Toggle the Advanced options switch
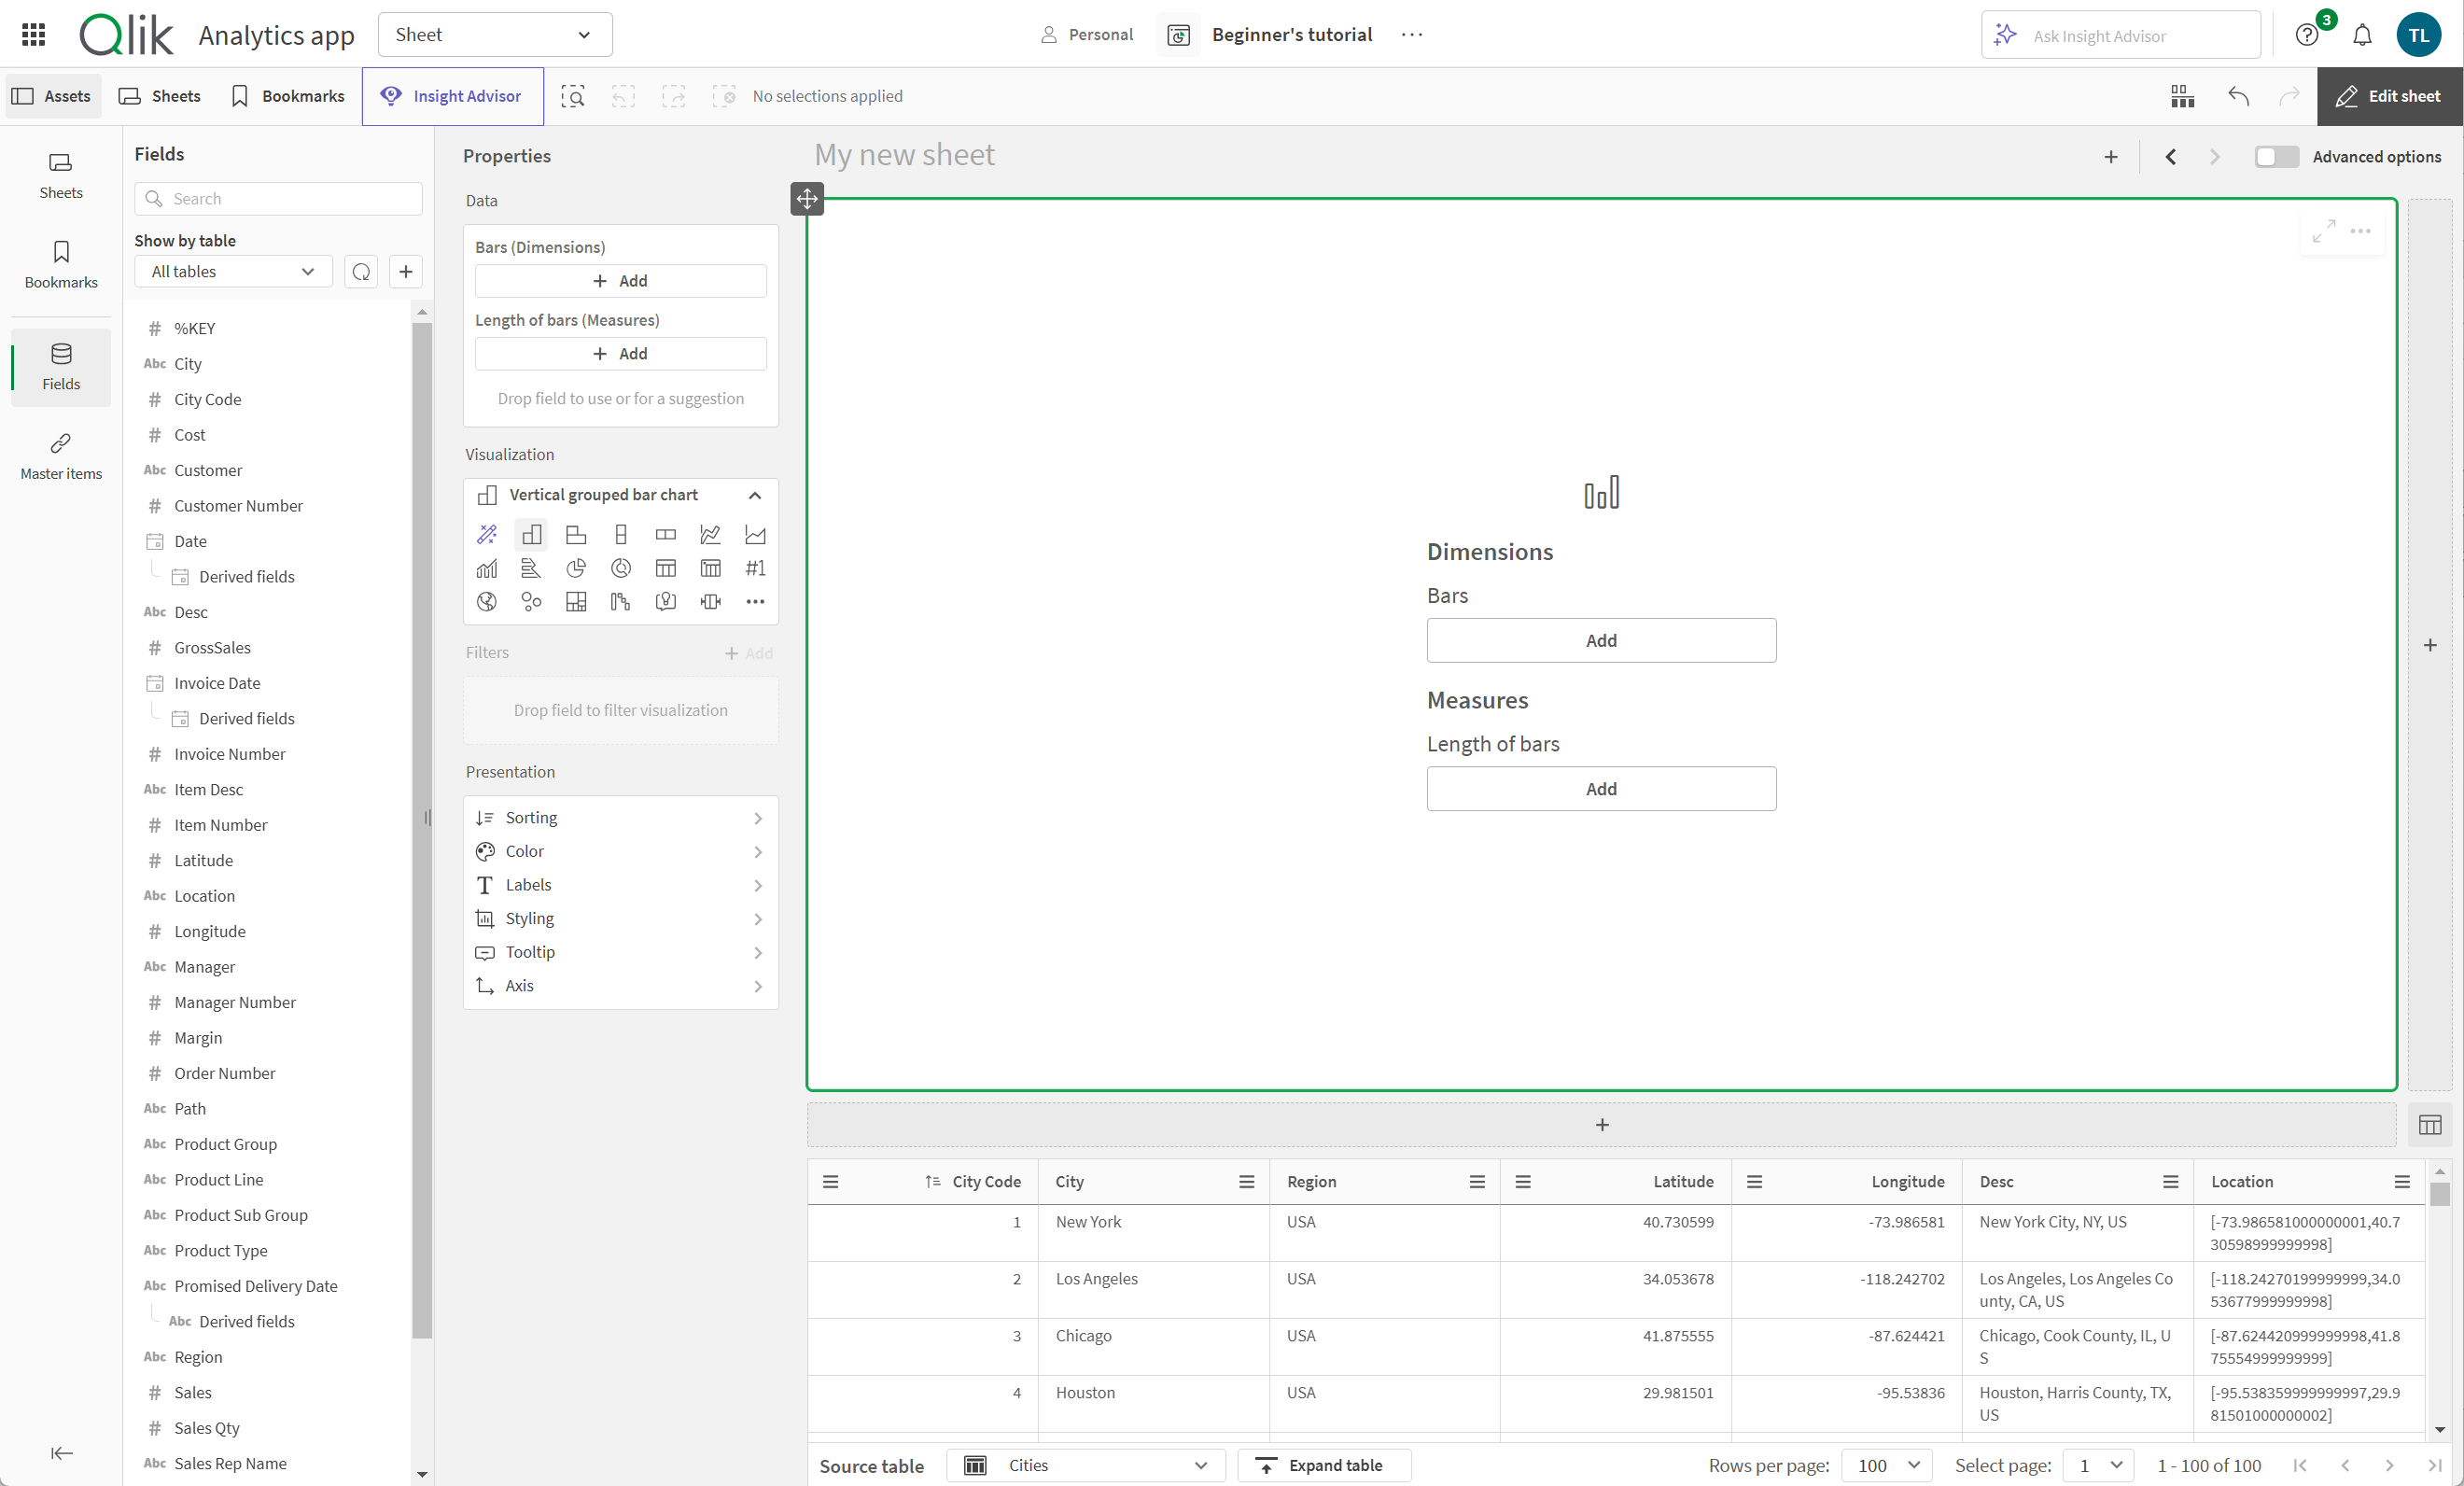The width and height of the screenshot is (2464, 1486). click(x=2274, y=157)
